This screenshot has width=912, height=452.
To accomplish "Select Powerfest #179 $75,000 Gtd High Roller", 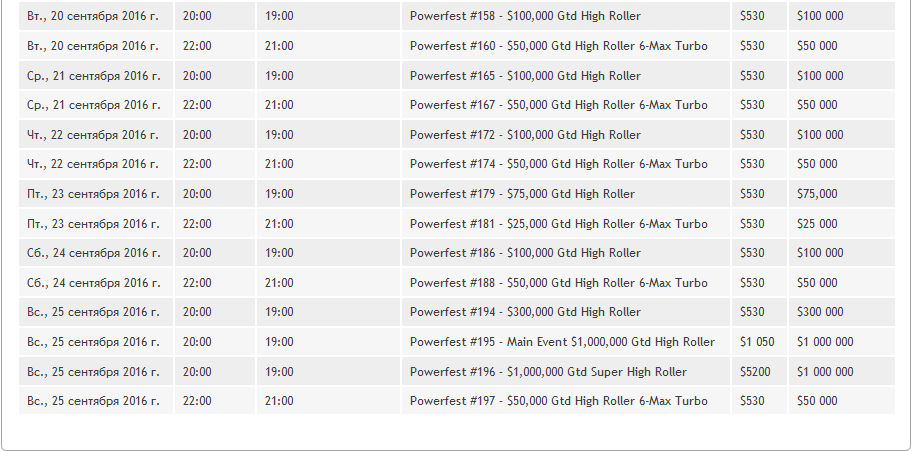I will (522, 194).
